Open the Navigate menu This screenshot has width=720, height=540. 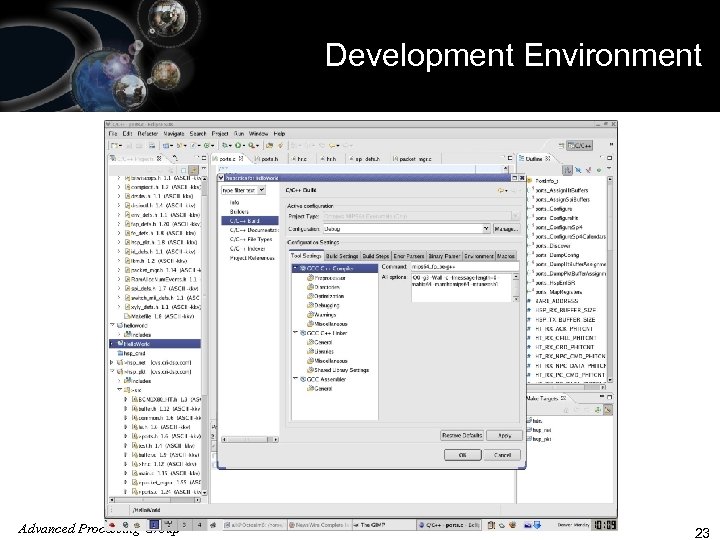pyautogui.click(x=174, y=134)
